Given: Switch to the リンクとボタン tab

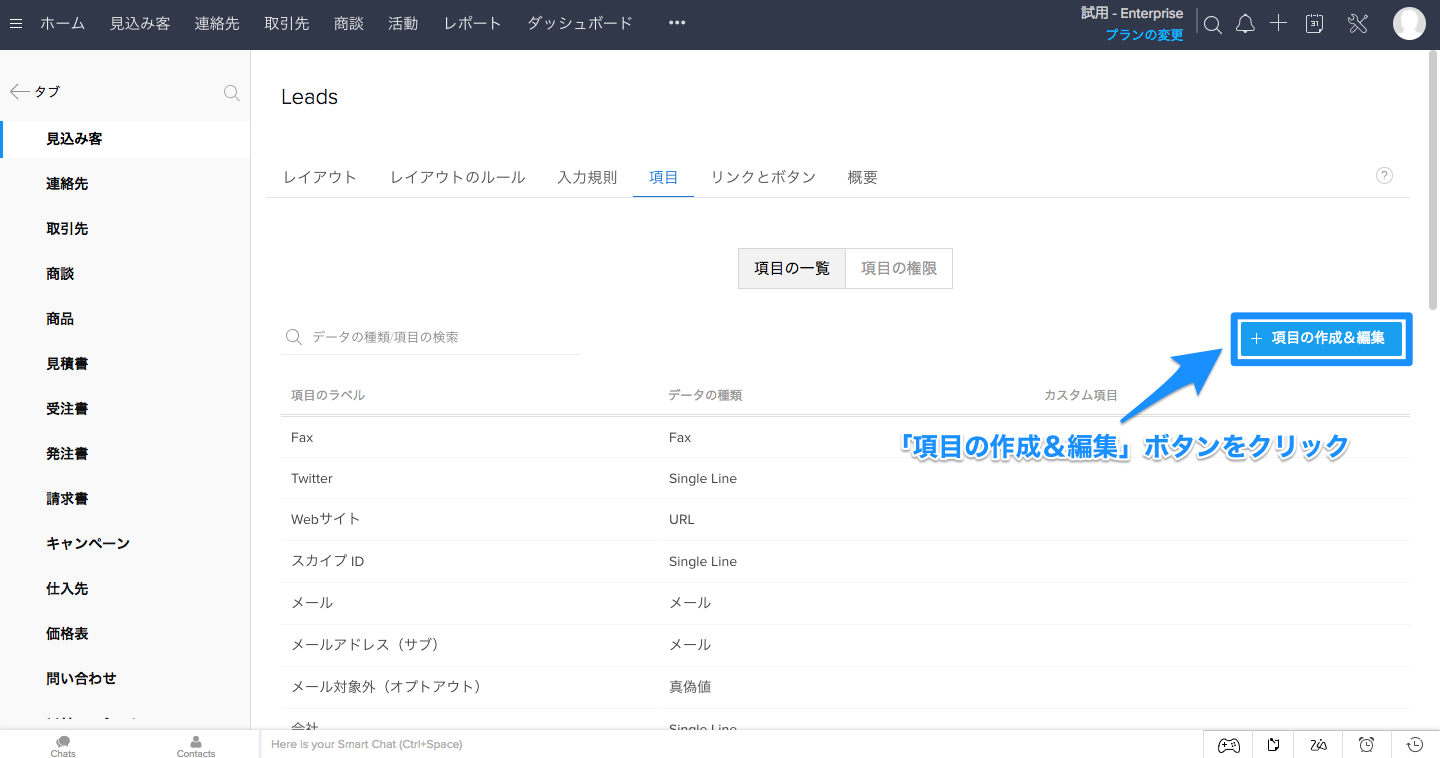Looking at the screenshot, I should coord(763,177).
